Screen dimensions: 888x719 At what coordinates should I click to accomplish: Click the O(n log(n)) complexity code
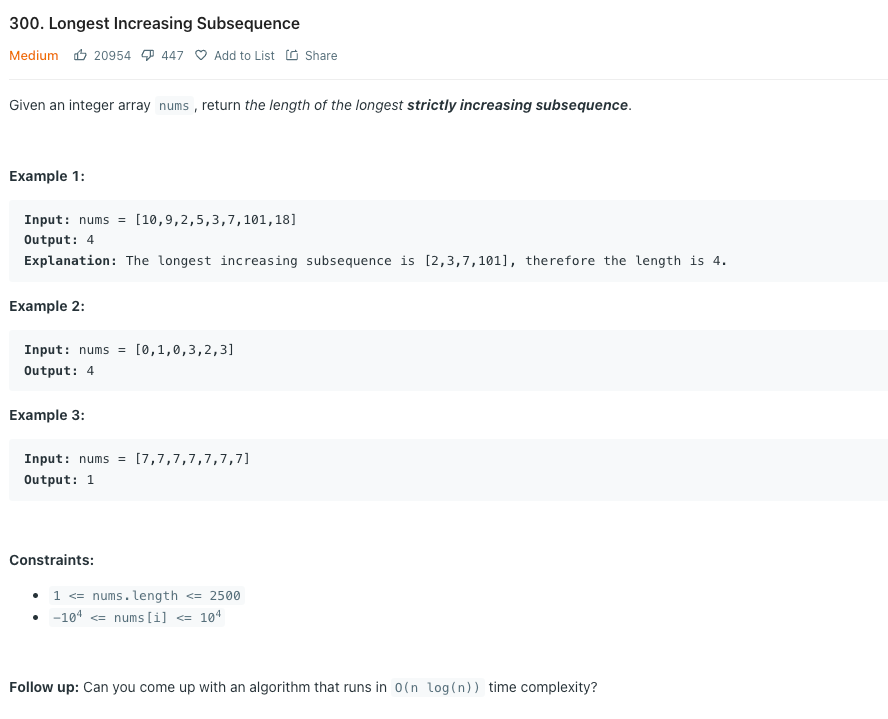tap(437, 687)
